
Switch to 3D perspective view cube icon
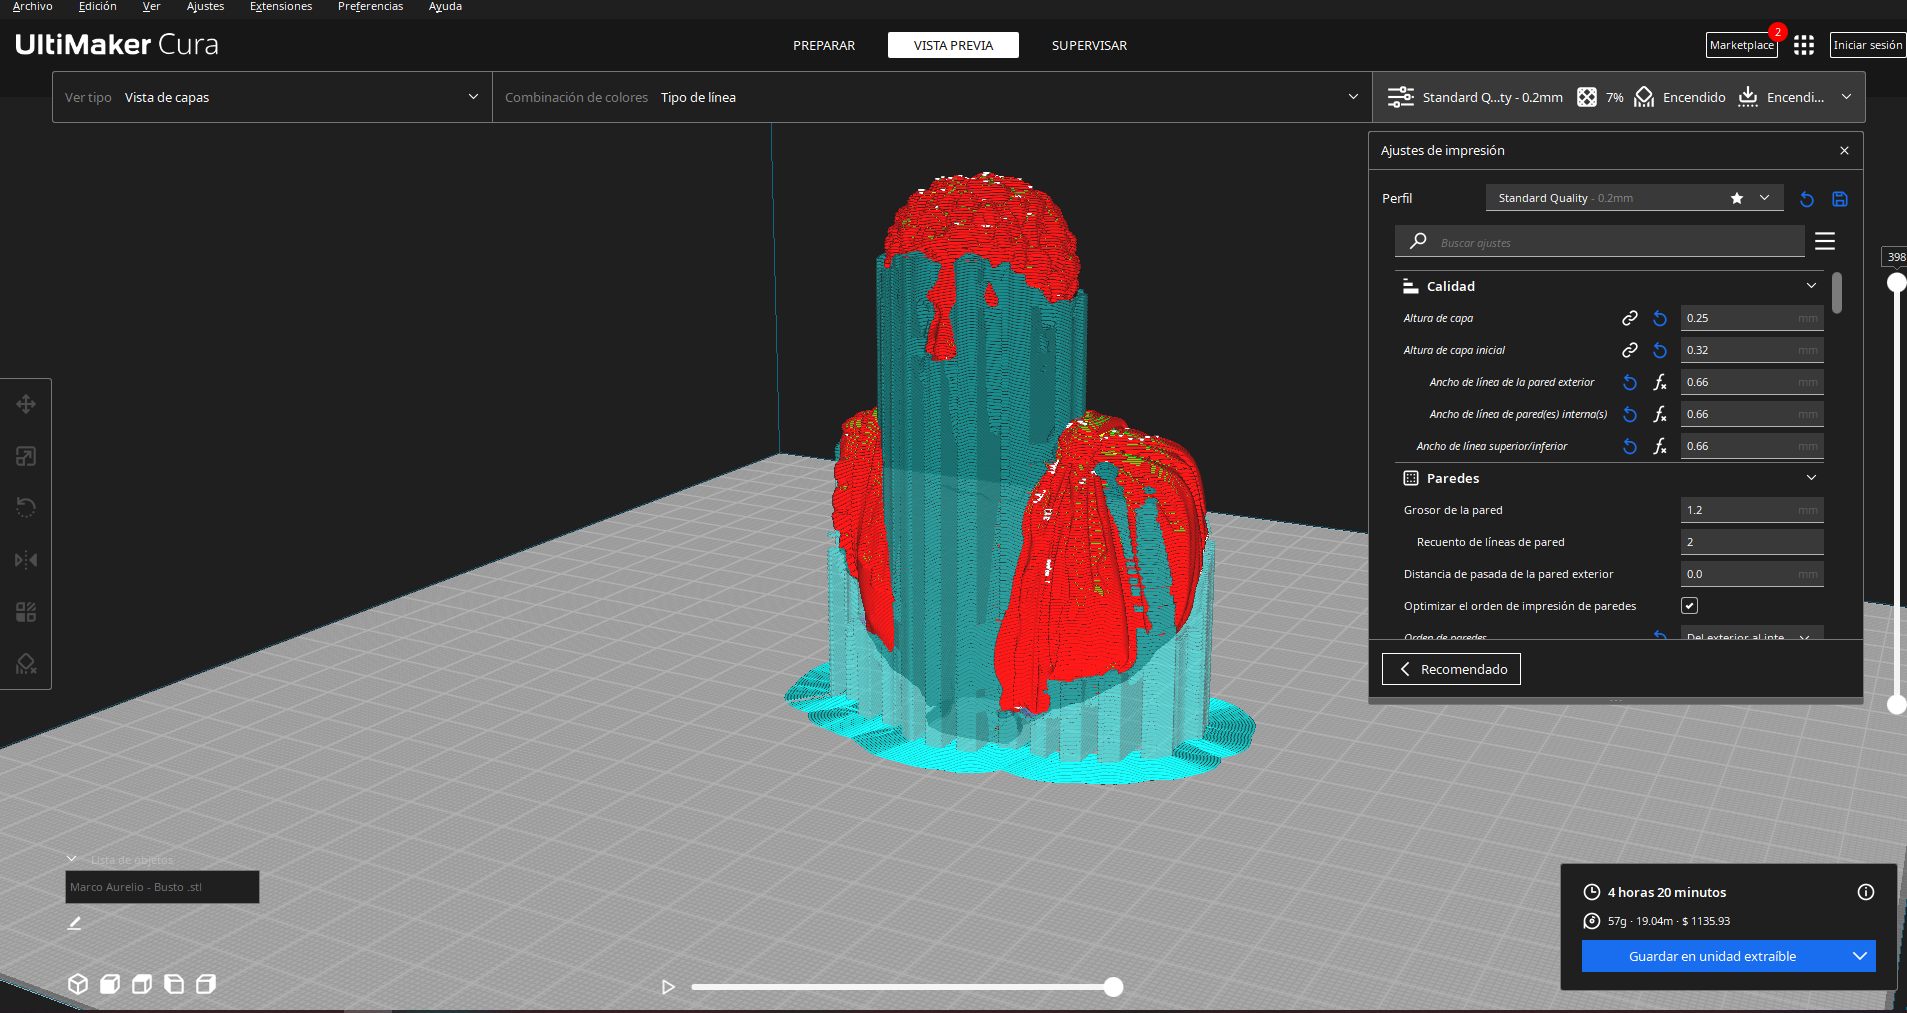pyautogui.click(x=78, y=984)
